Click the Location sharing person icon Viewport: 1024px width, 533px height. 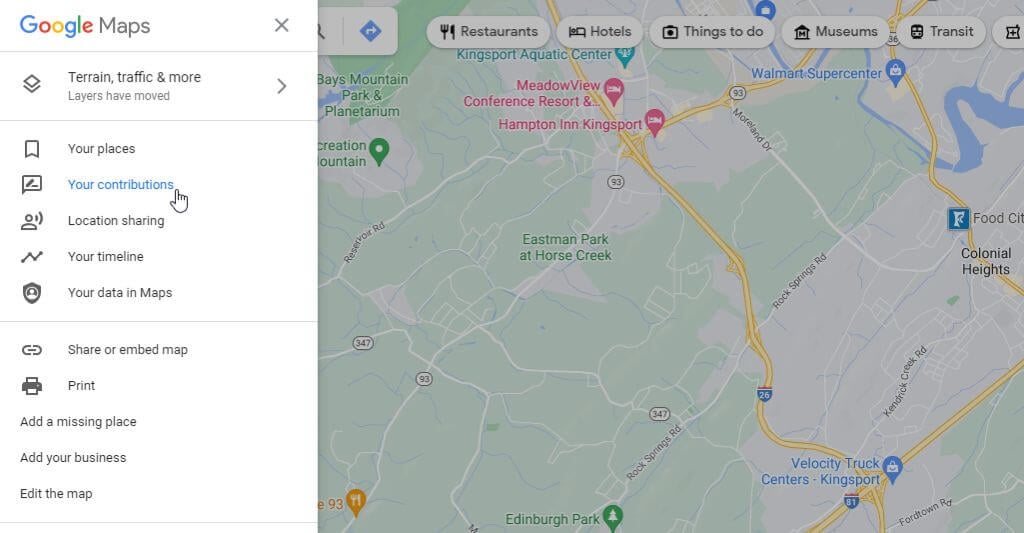(31, 221)
